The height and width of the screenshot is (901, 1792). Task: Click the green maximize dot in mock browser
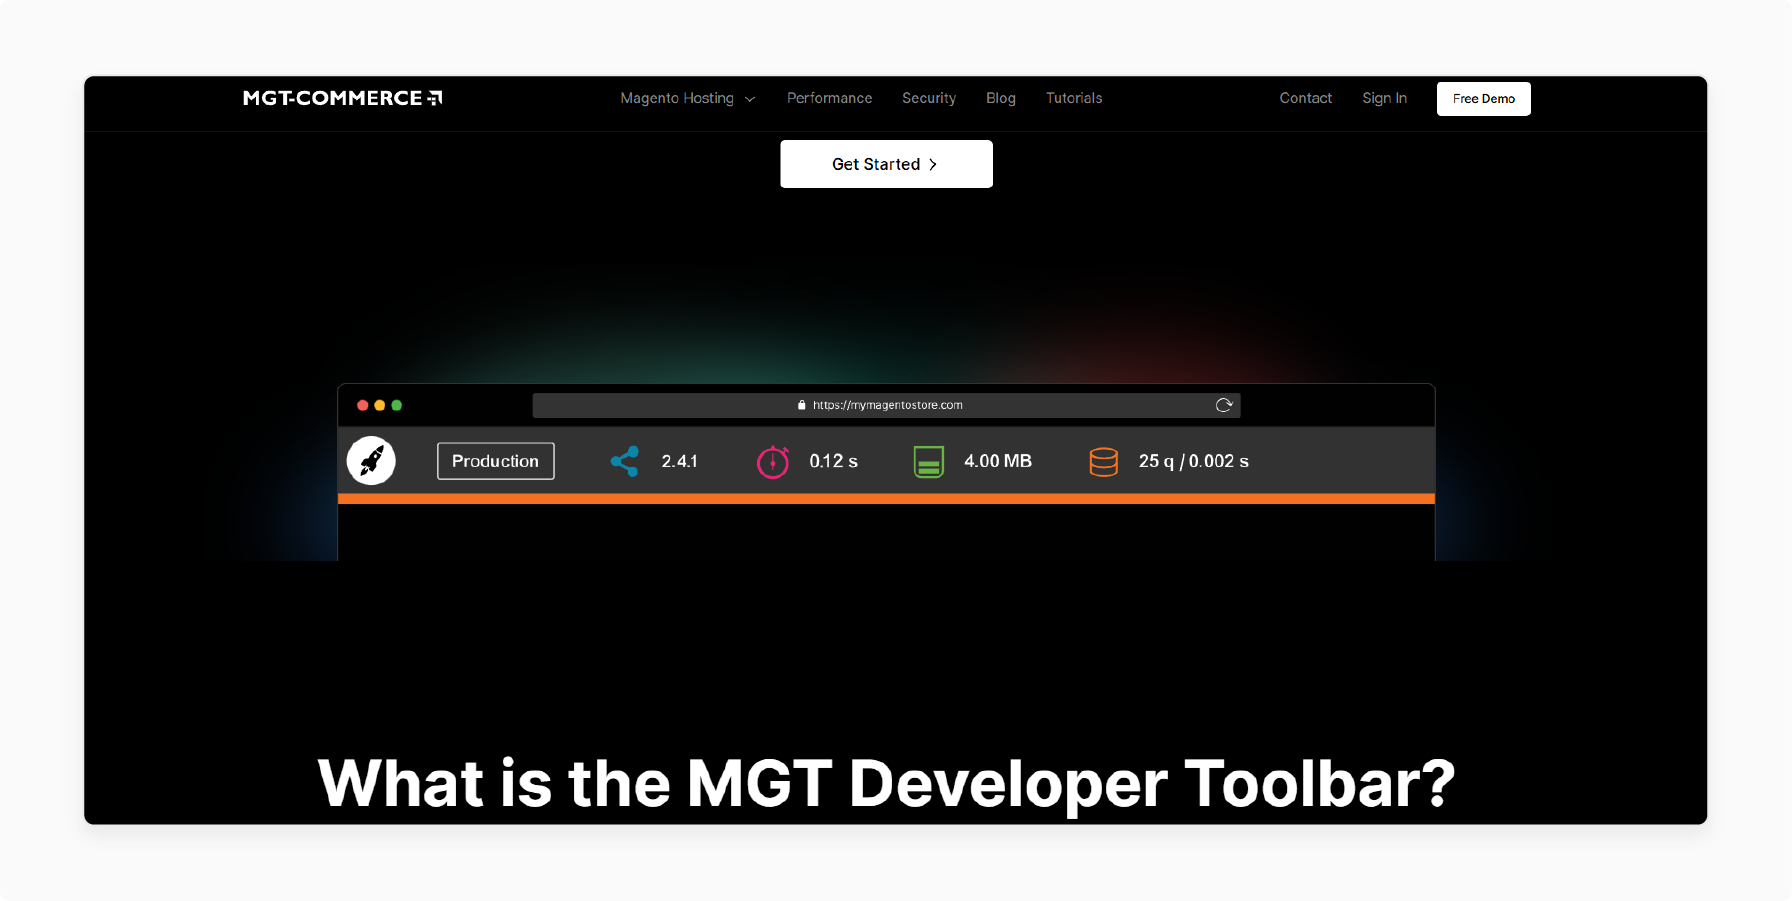[x=396, y=405]
